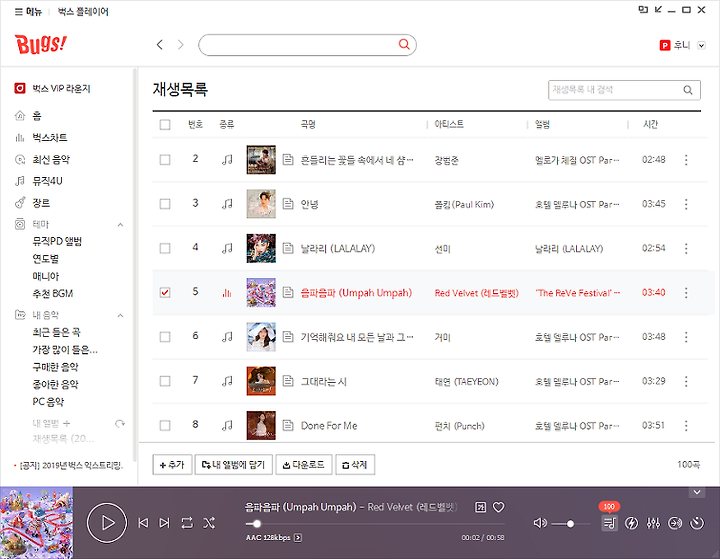Collapse the 테마 section
The width and height of the screenshot is (720, 559).
[x=120, y=225]
